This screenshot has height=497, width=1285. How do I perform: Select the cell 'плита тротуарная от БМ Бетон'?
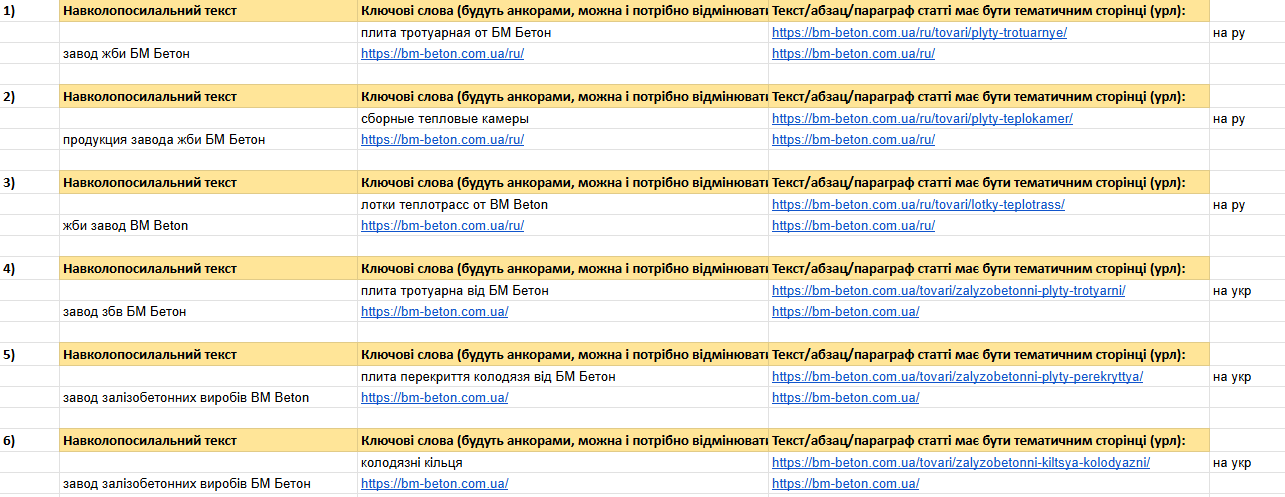563,33
